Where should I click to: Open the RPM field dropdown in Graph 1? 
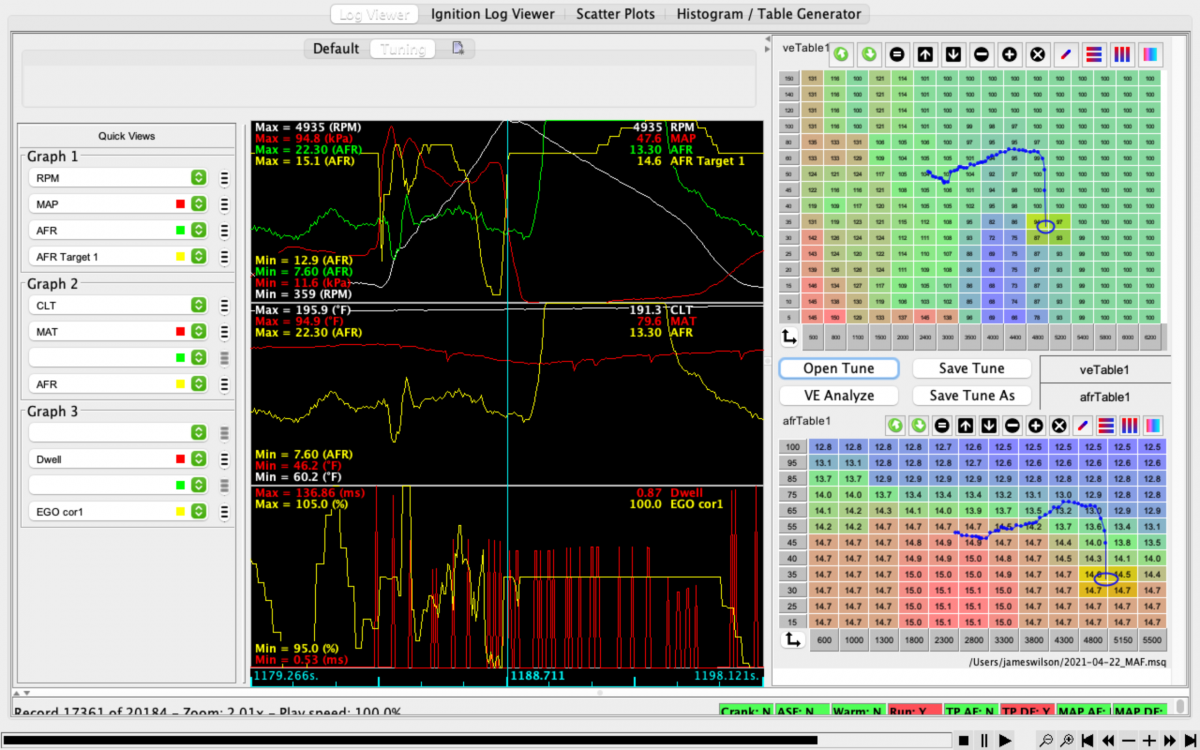click(198, 178)
